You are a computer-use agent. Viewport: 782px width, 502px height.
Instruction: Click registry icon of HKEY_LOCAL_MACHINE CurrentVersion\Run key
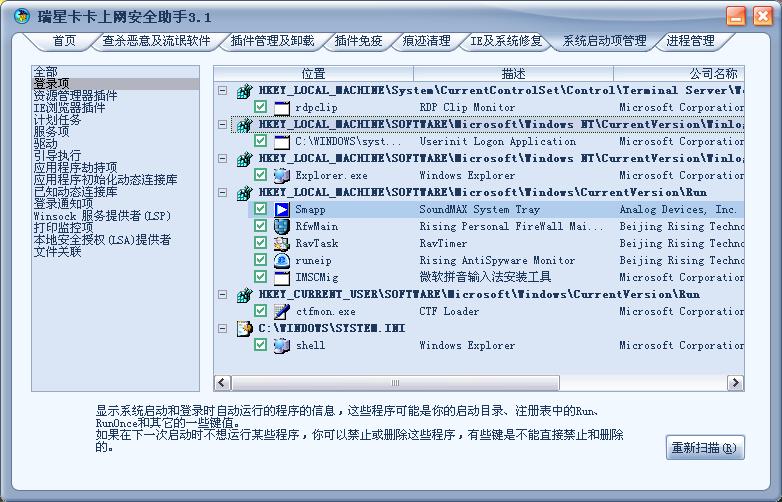tap(244, 193)
